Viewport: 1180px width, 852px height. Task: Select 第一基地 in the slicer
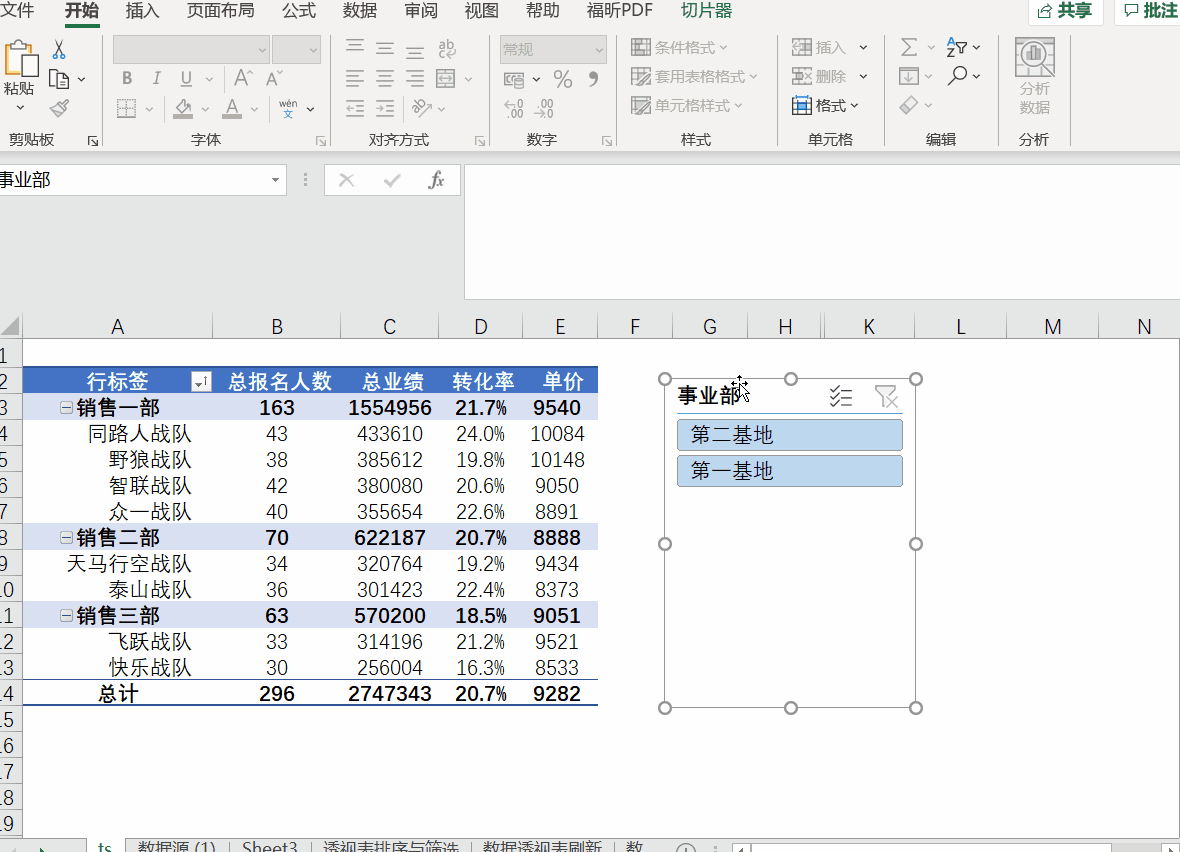tap(789, 471)
